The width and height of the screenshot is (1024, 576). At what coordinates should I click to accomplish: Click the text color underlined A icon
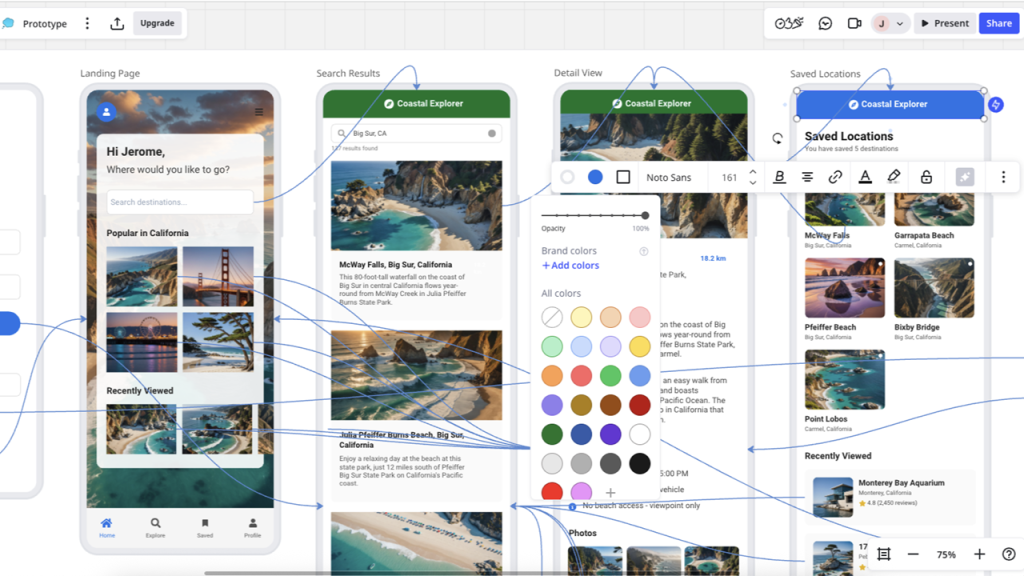pyautogui.click(x=865, y=177)
